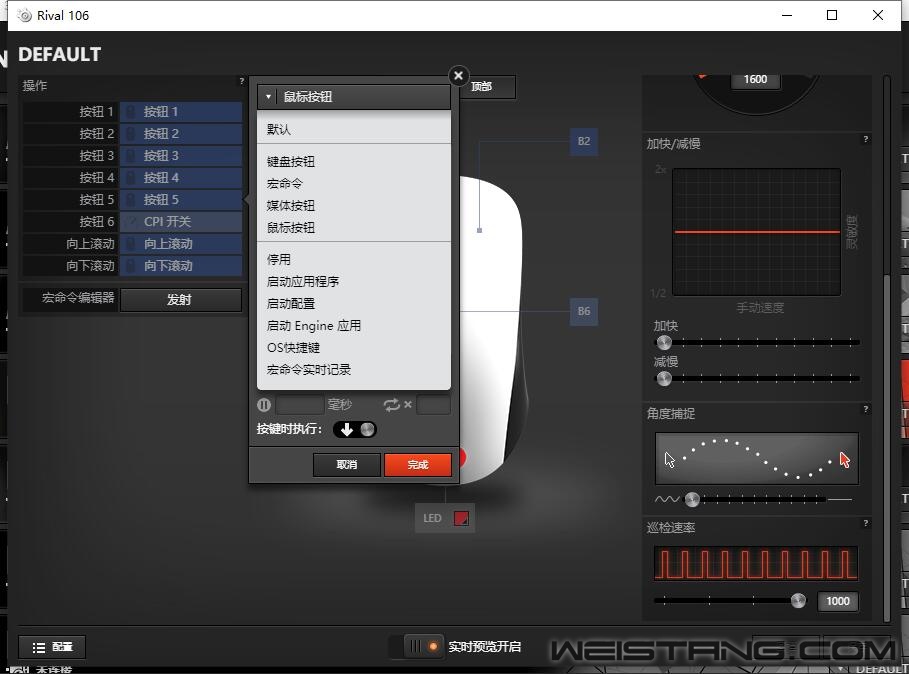This screenshot has width=909, height=674.
Task: Choose 媒体按钮 in the dropdown list
Action: (x=291, y=206)
